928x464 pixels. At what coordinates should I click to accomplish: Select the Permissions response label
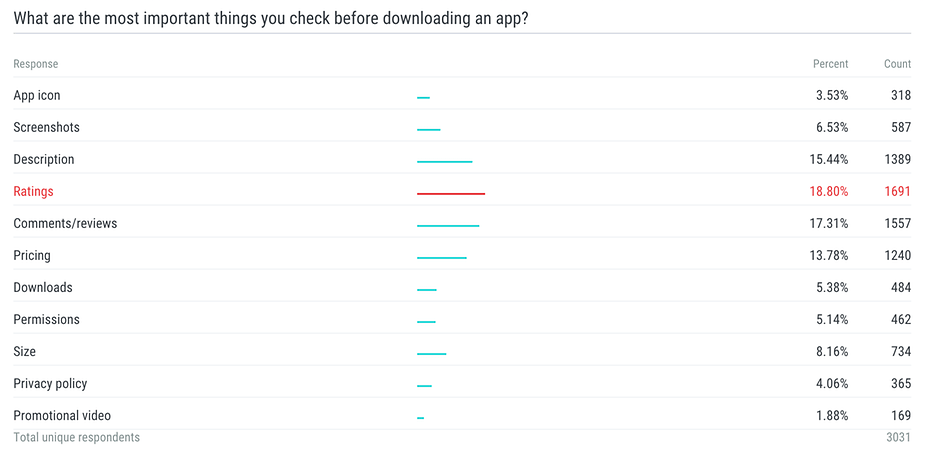coord(46,320)
